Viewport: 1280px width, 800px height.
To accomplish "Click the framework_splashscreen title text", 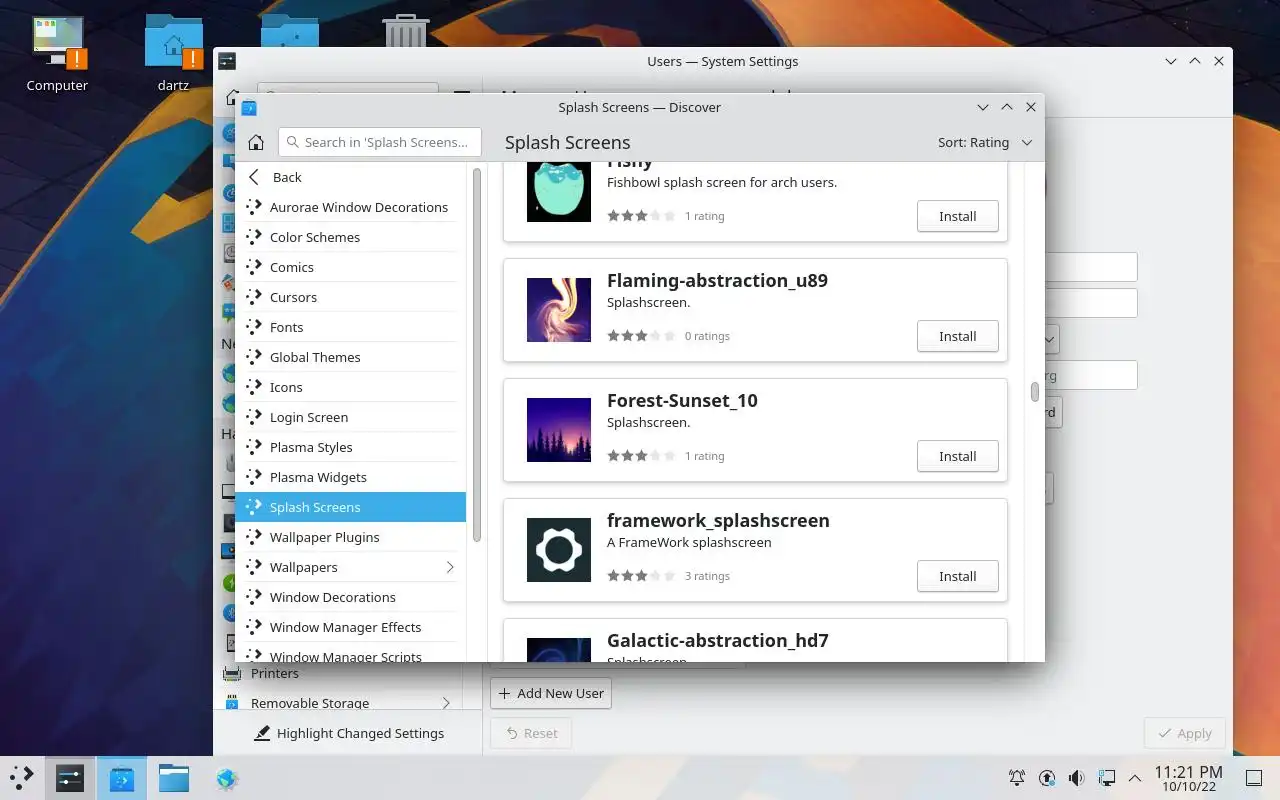I will click(718, 520).
